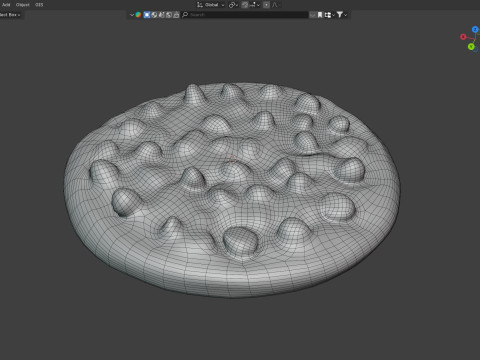Open the Object menu
The image size is (480, 360).
point(23,5)
